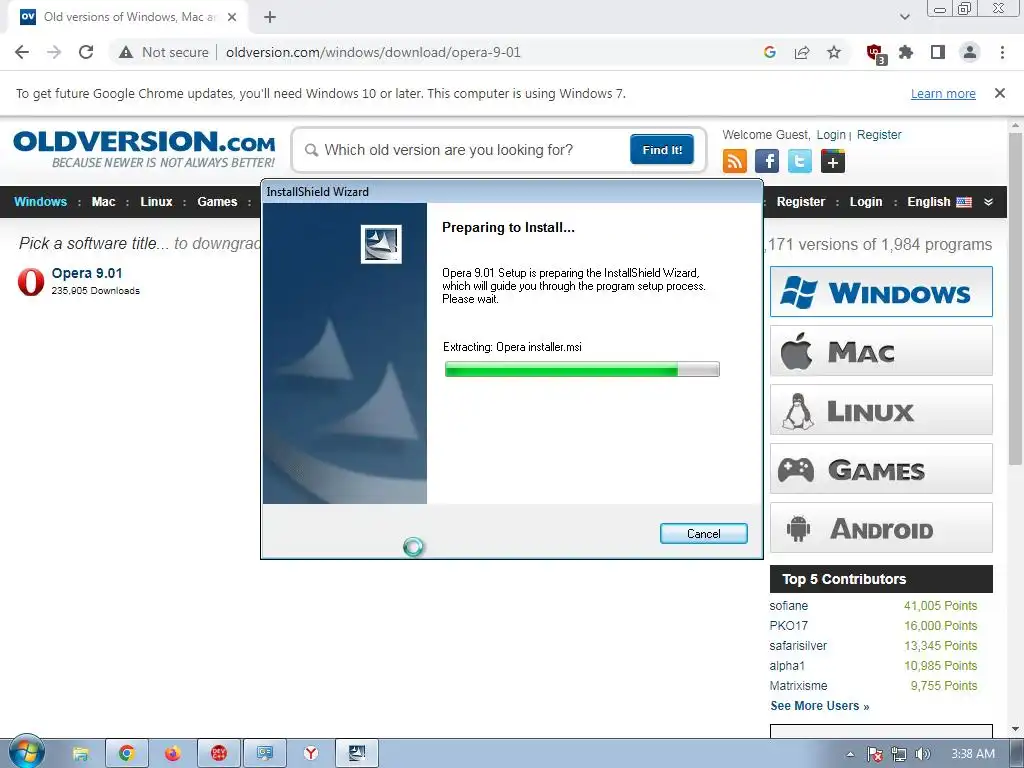1024x768 pixels.
Task: Select Games in the navigation bar
Action: pos(217,202)
